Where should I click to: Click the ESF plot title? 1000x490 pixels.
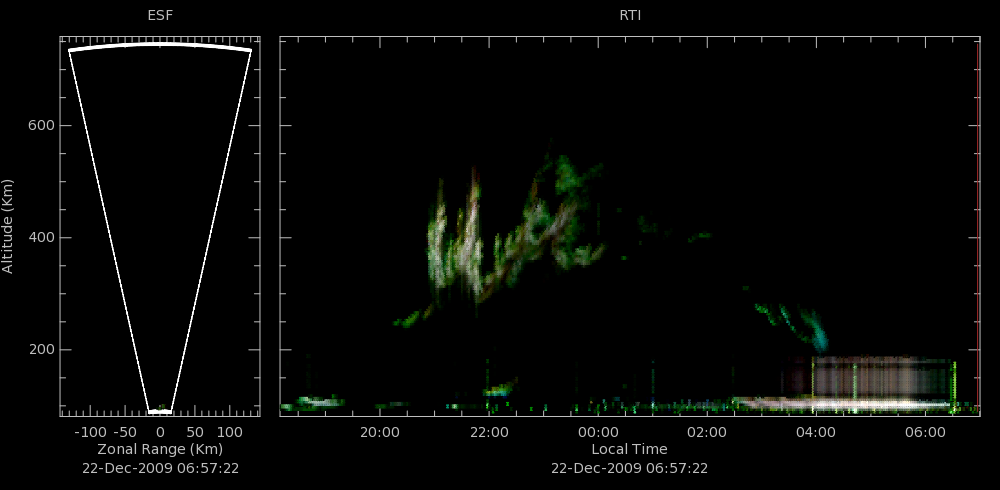[160, 16]
